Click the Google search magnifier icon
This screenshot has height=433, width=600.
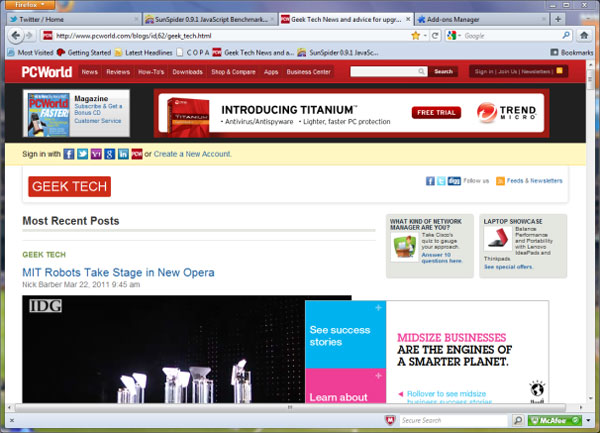[x=566, y=35]
